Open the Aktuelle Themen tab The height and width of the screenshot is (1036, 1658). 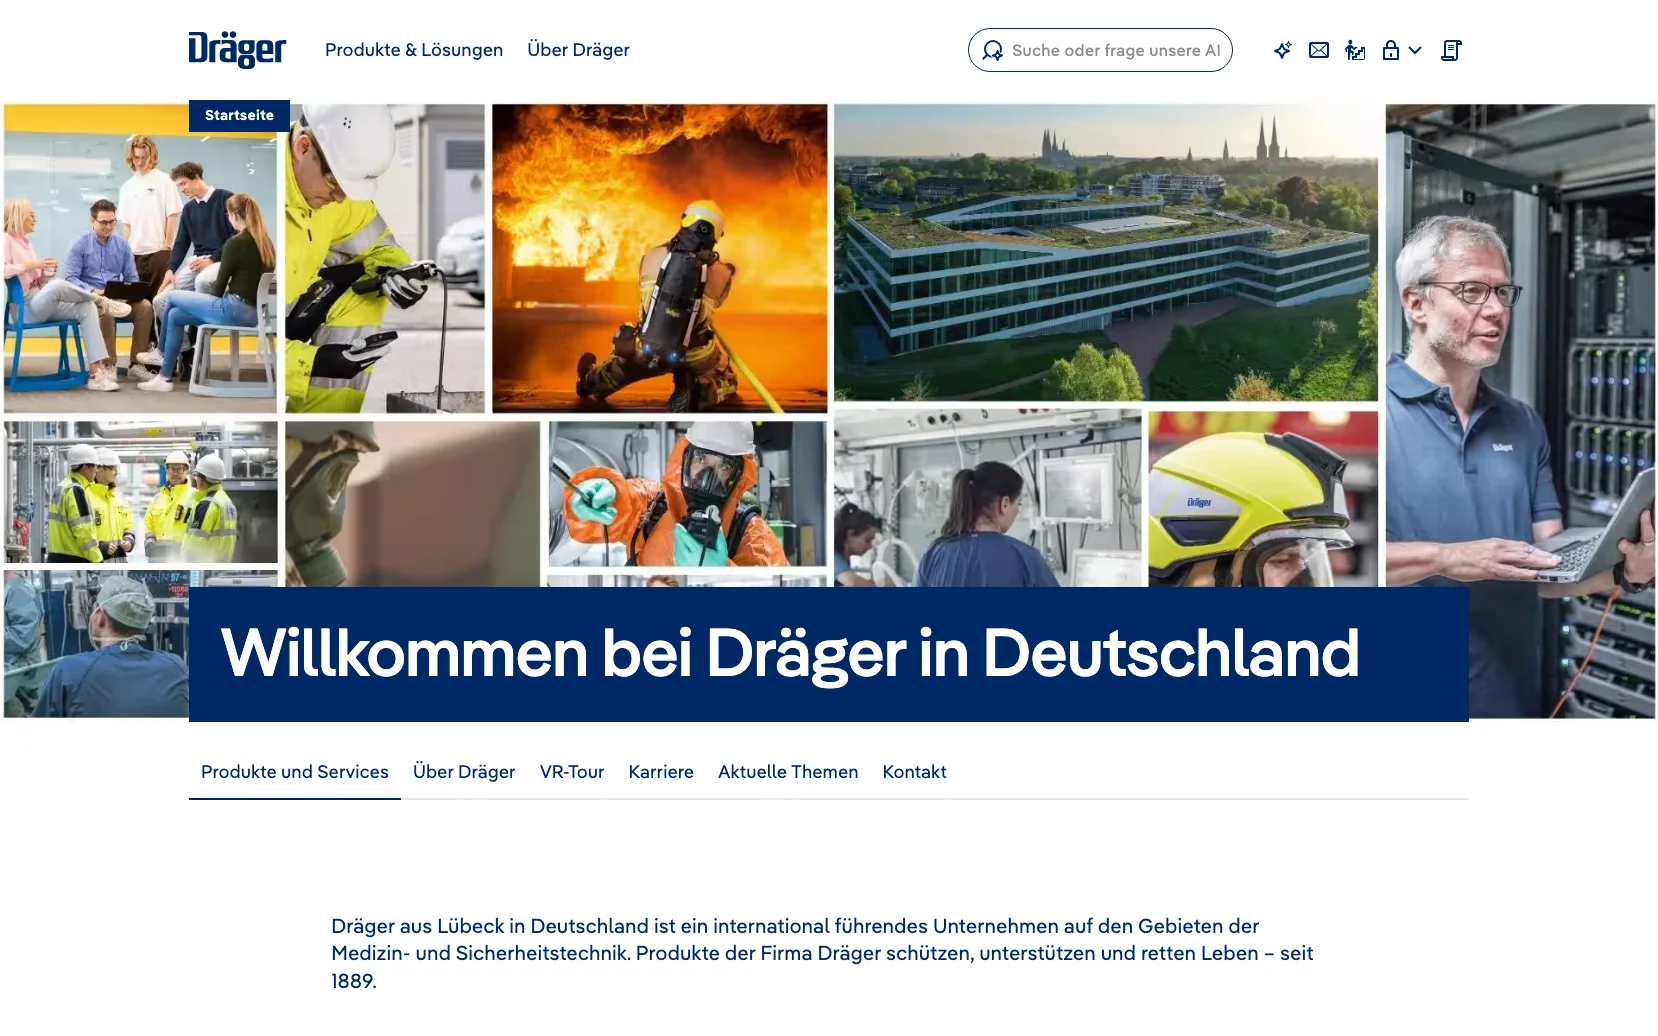(788, 772)
